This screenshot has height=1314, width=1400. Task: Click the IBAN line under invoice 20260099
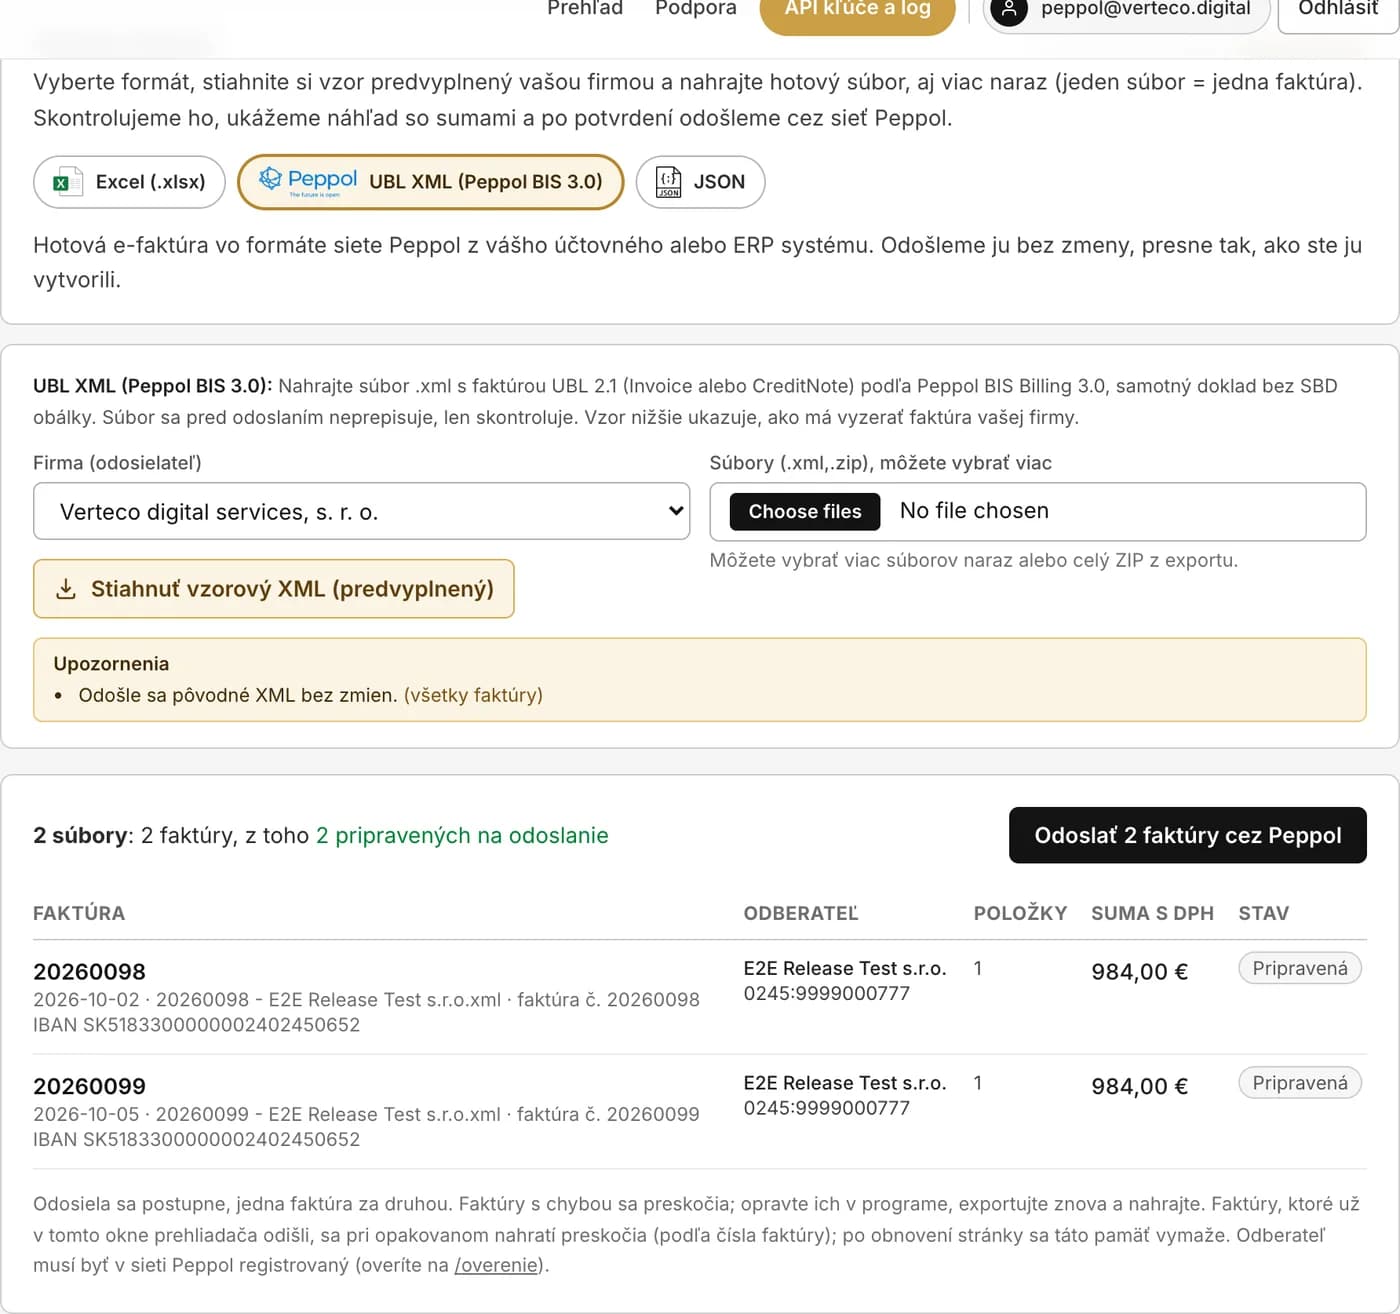point(196,1139)
